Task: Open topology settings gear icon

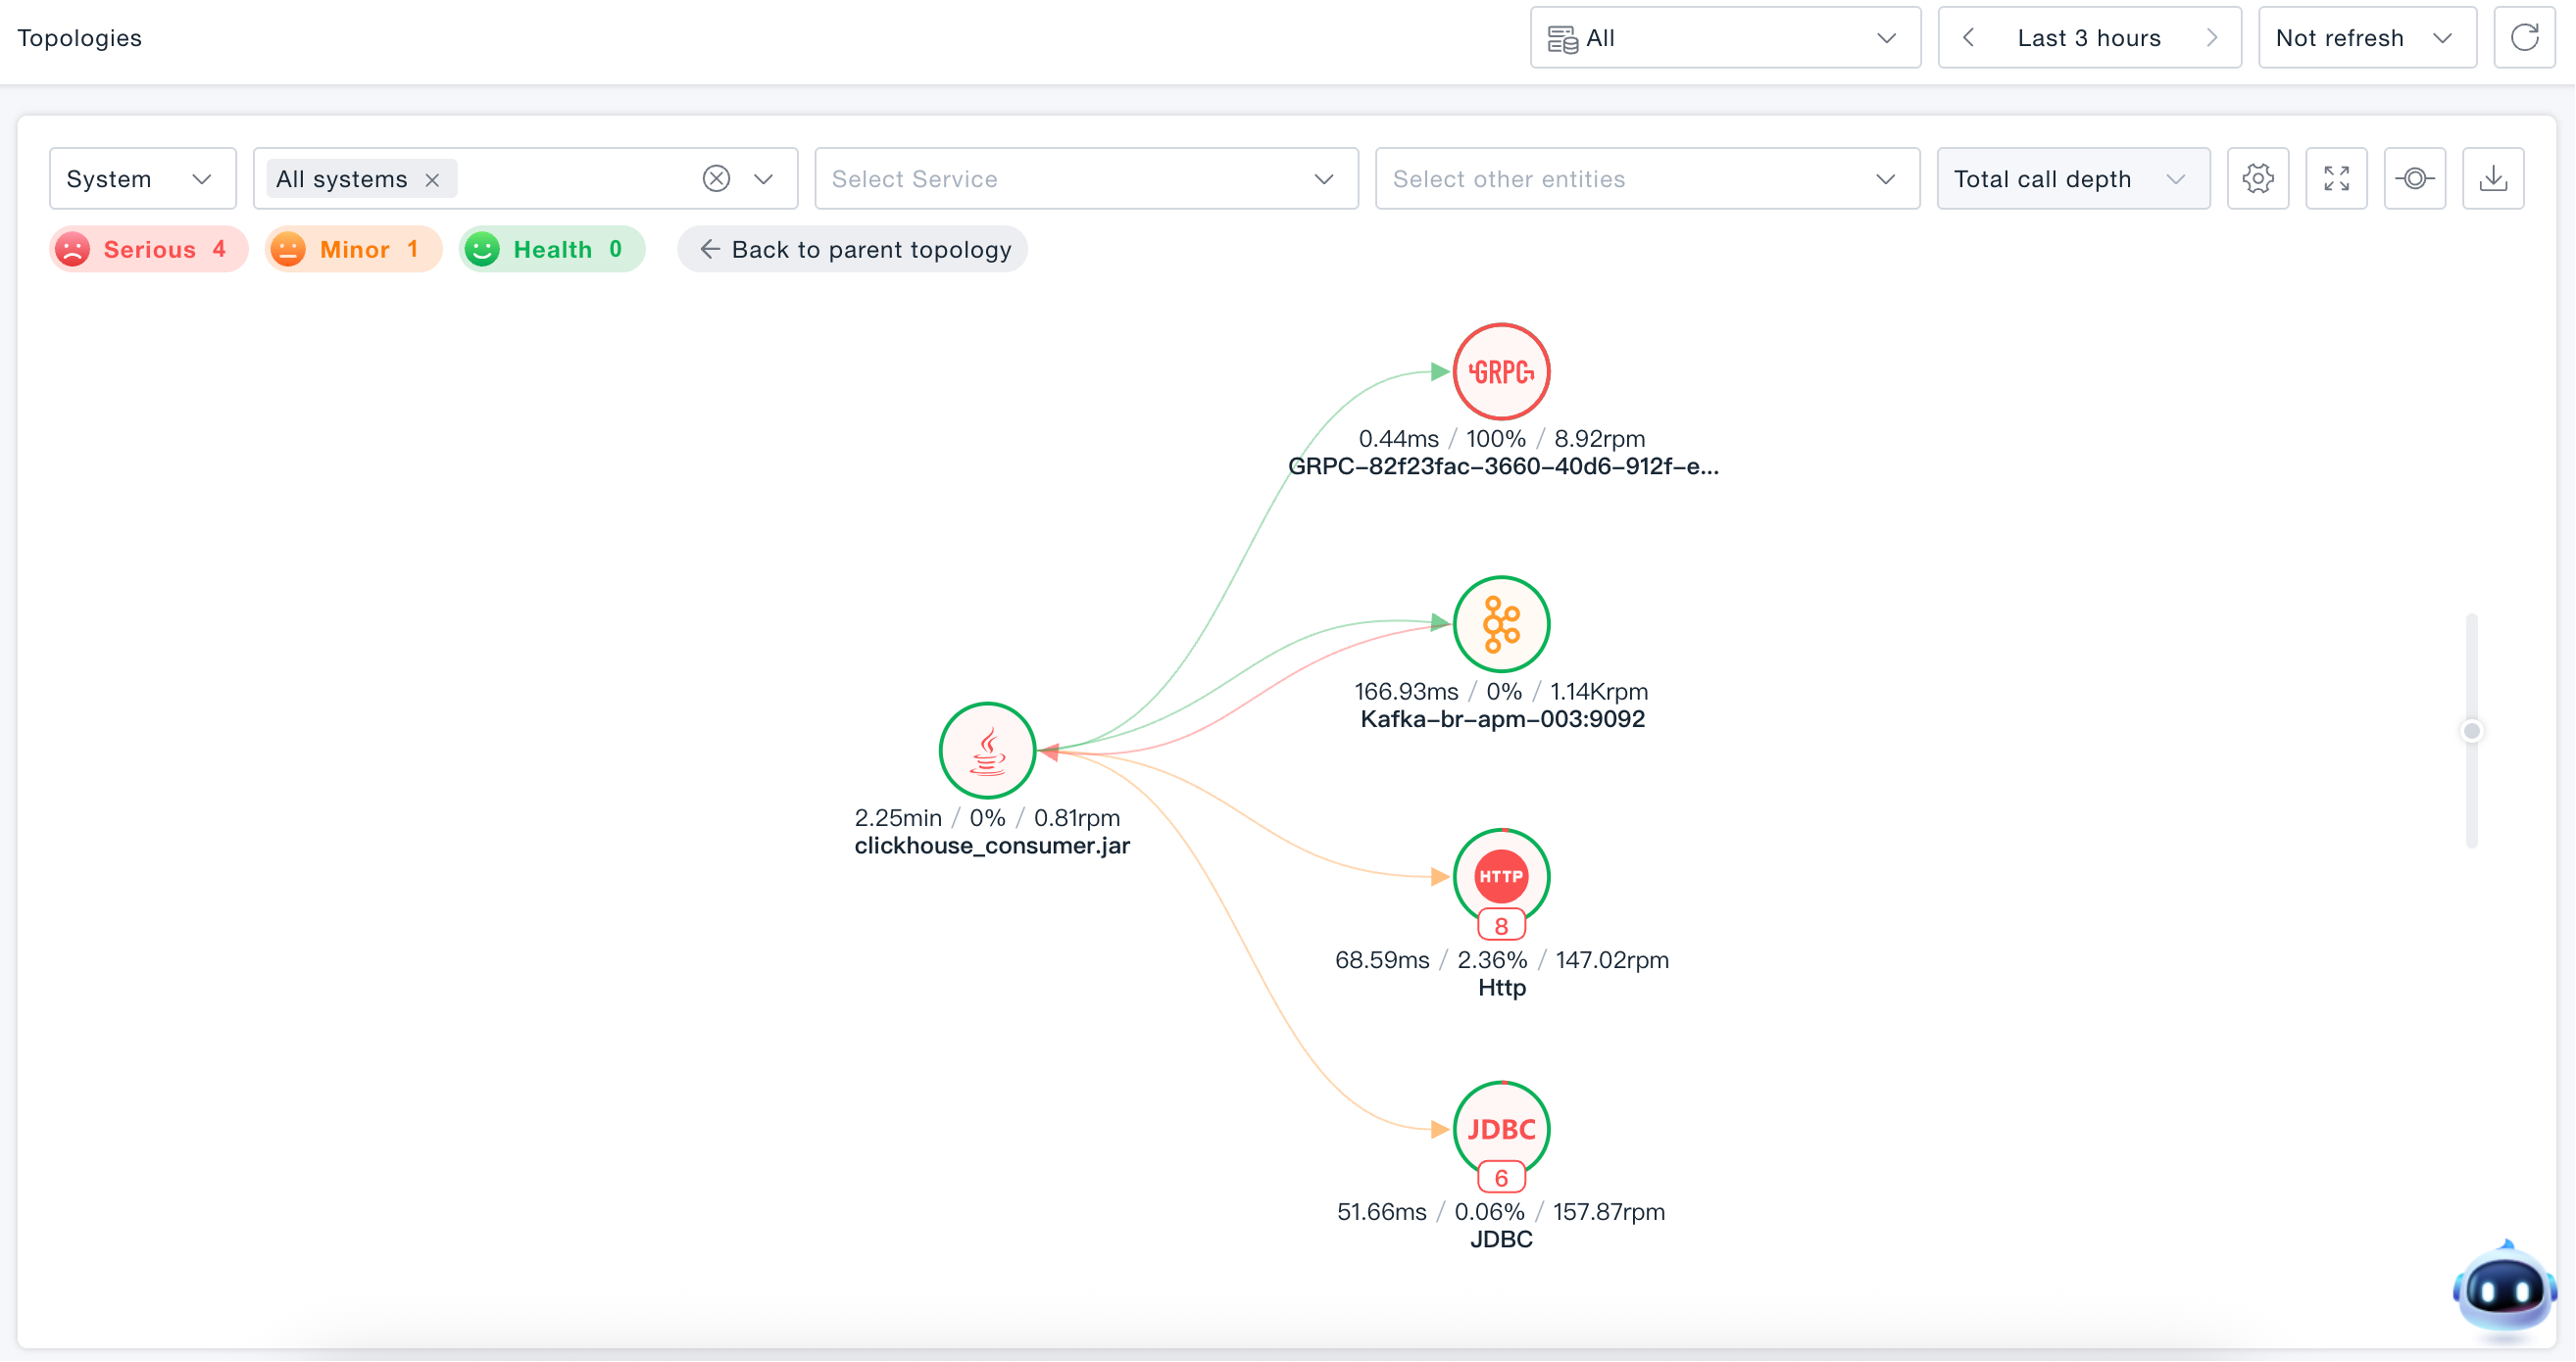Action: pos(2258,179)
